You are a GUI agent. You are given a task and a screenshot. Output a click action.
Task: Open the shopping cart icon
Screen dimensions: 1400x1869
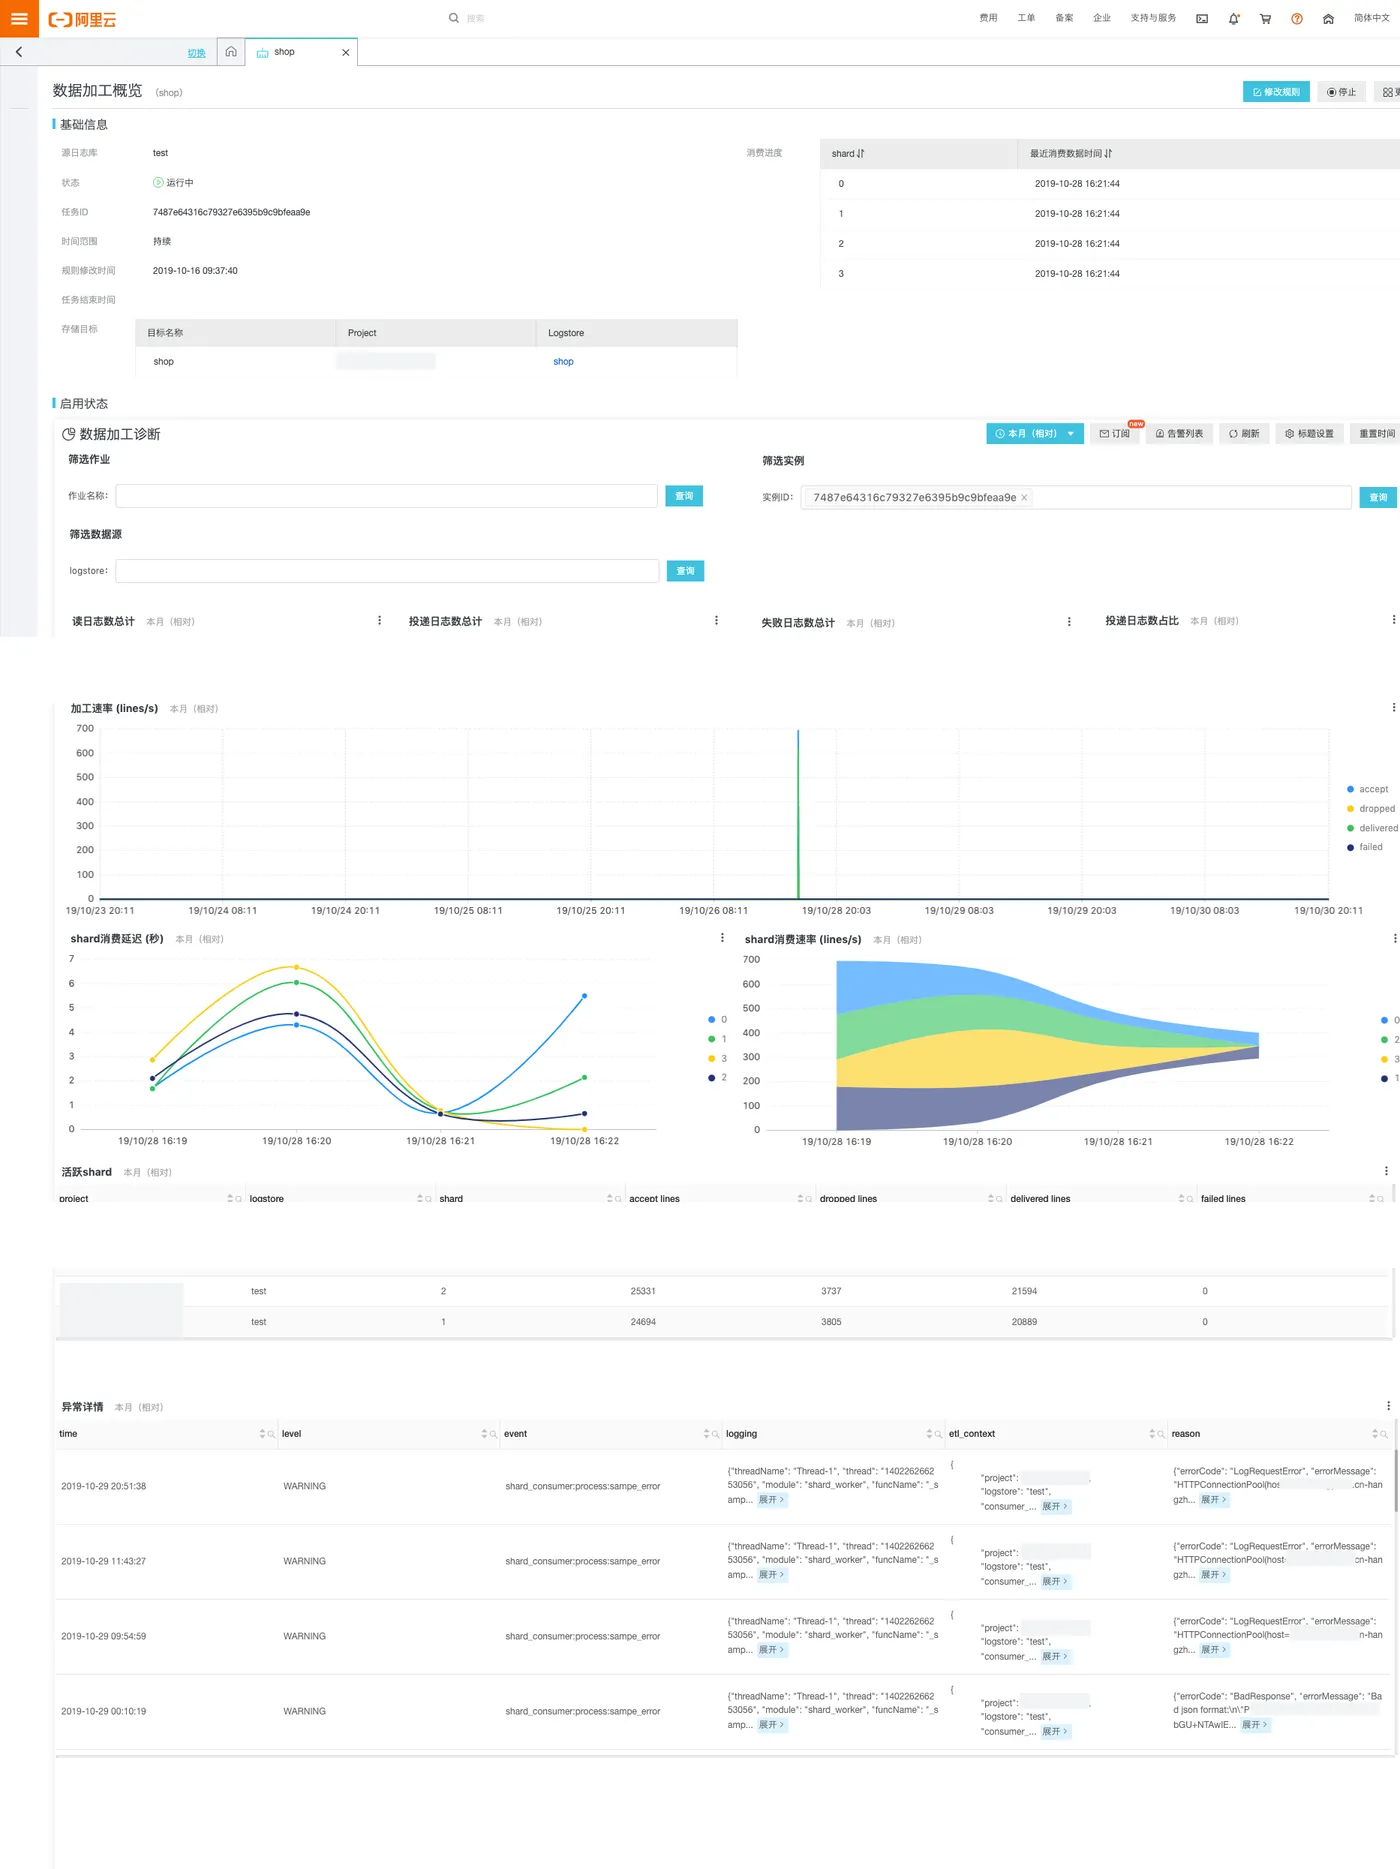click(x=1265, y=18)
